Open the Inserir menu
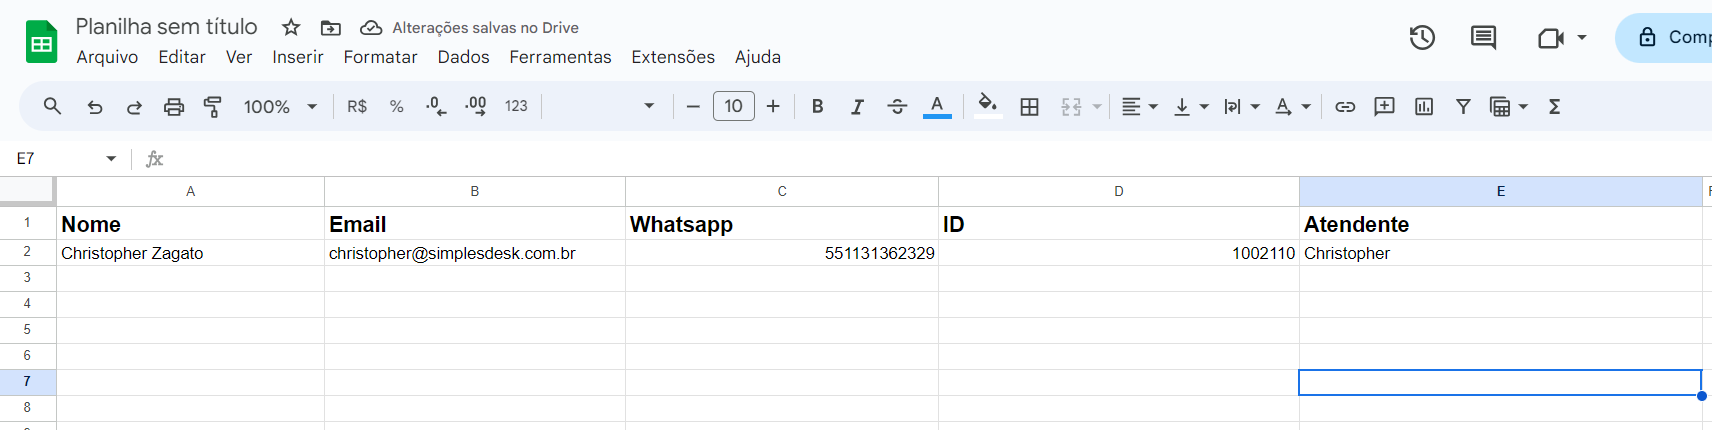The image size is (1712, 430). [x=297, y=57]
